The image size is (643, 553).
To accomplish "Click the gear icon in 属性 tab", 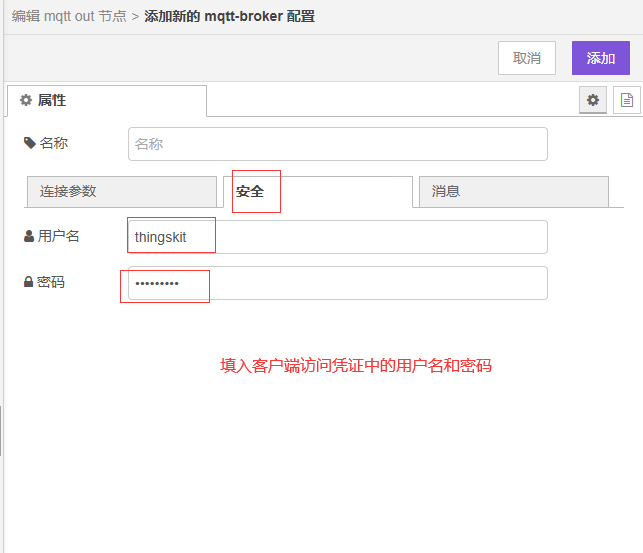I will coord(26,100).
